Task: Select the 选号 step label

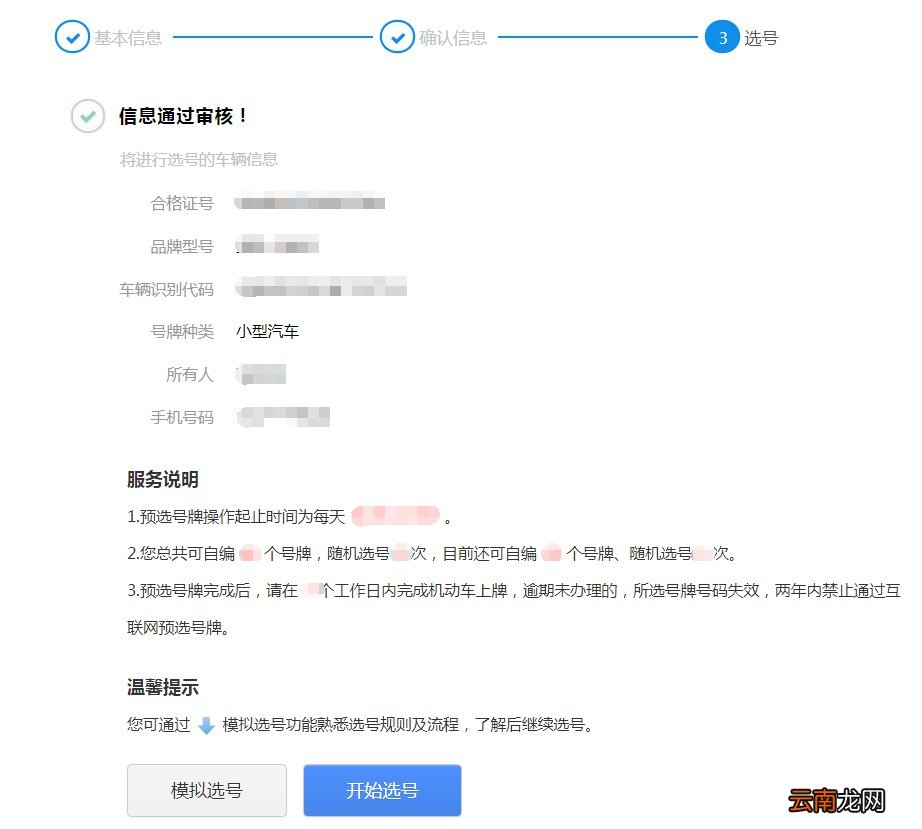Action: (761, 38)
